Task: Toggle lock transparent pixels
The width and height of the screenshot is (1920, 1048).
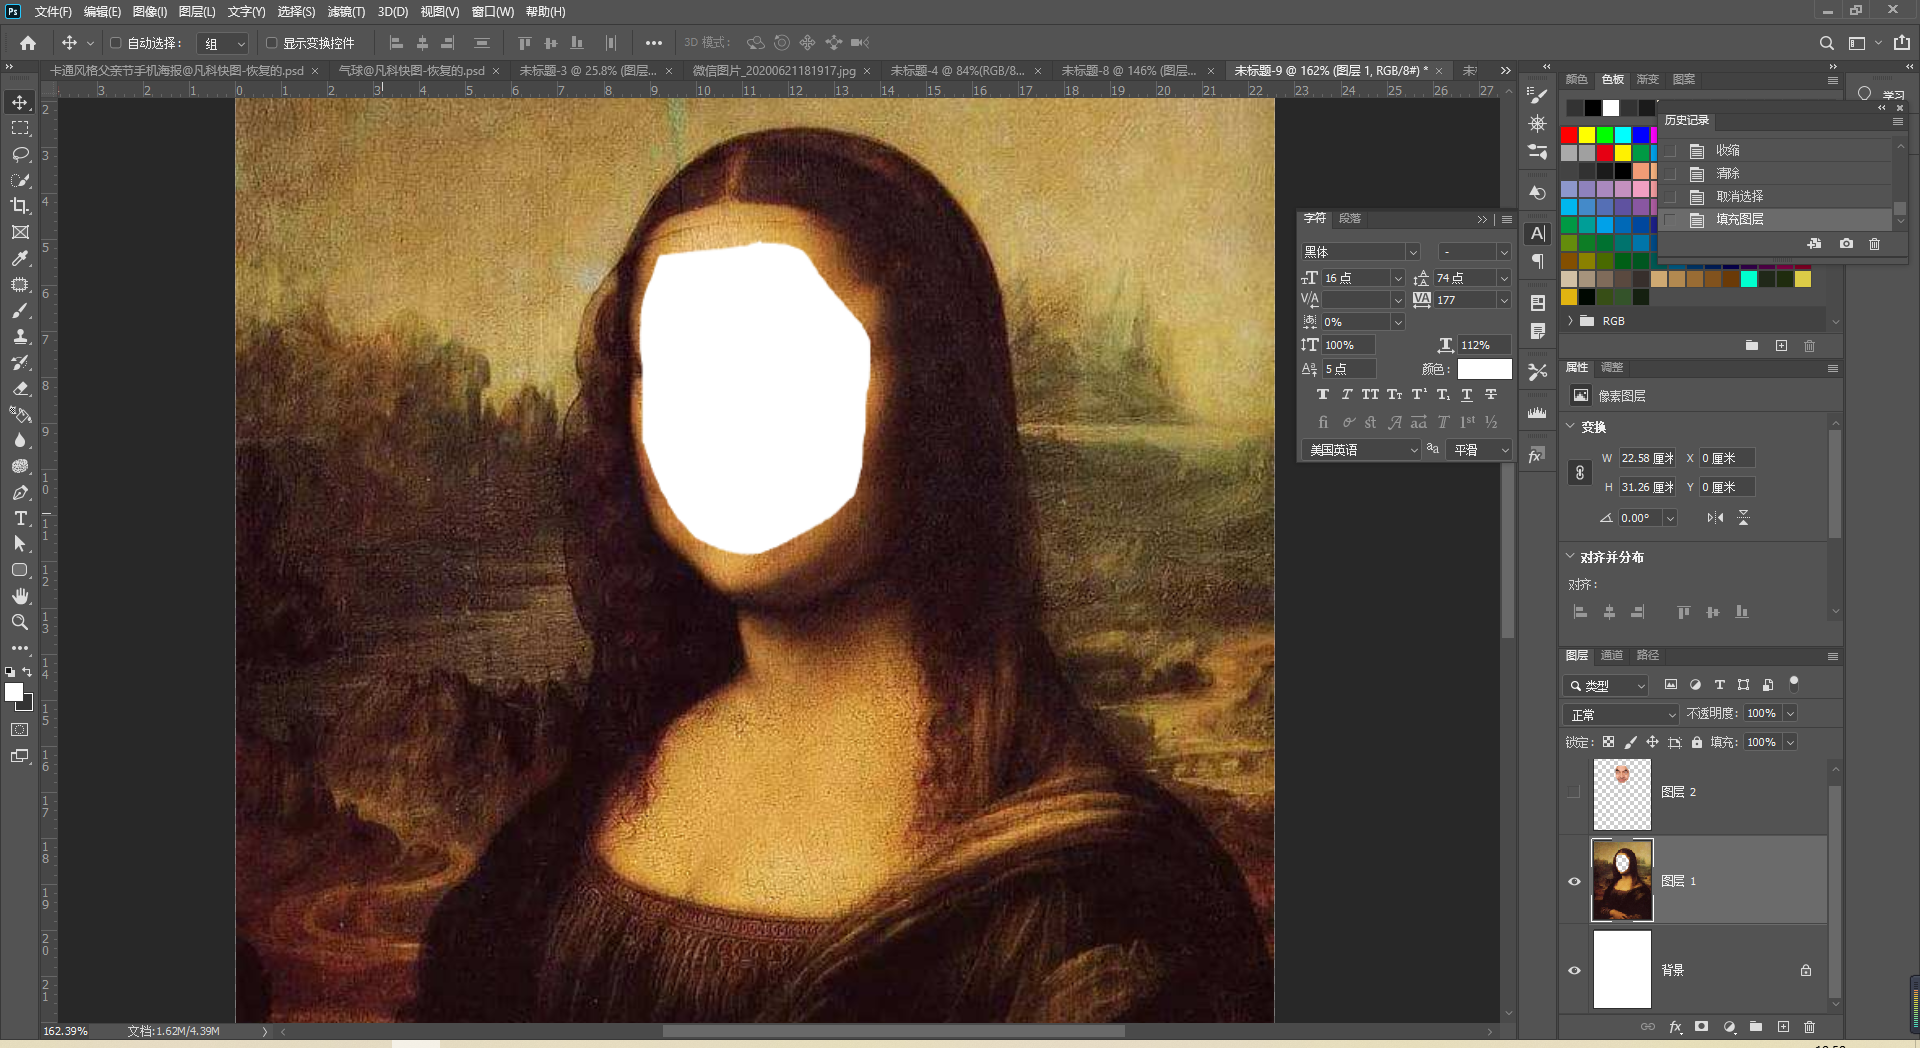Action: click(x=1608, y=742)
